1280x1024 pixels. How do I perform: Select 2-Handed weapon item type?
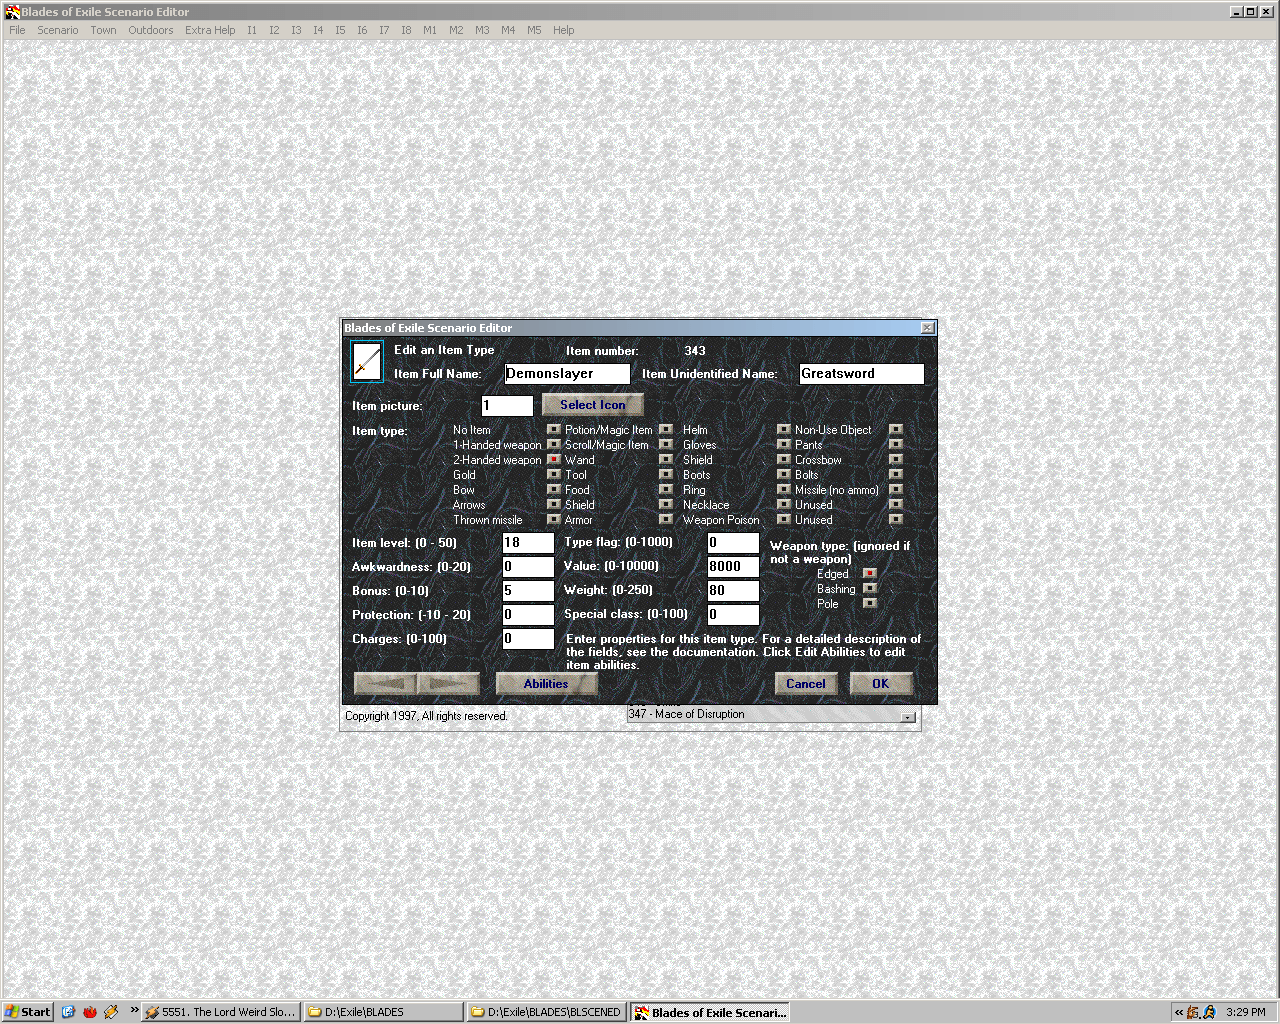pyautogui.click(x=553, y=460)
